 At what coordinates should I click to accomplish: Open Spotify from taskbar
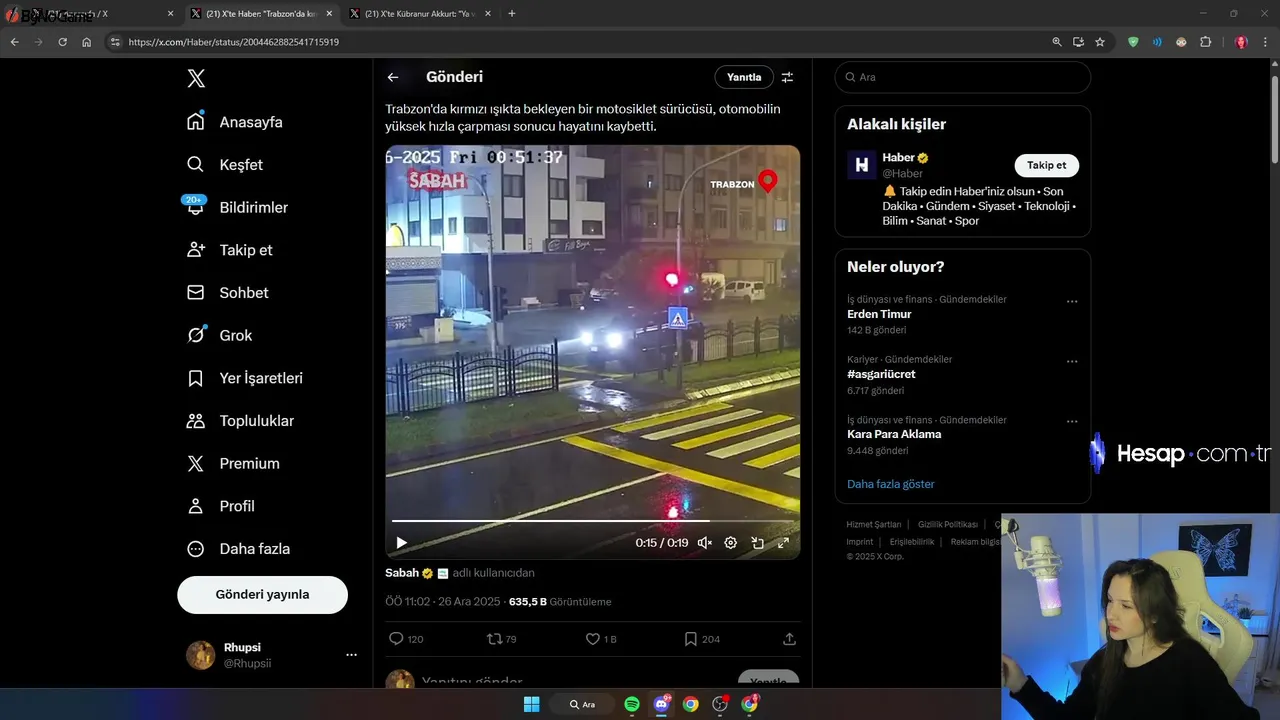[x=632, y=704]
